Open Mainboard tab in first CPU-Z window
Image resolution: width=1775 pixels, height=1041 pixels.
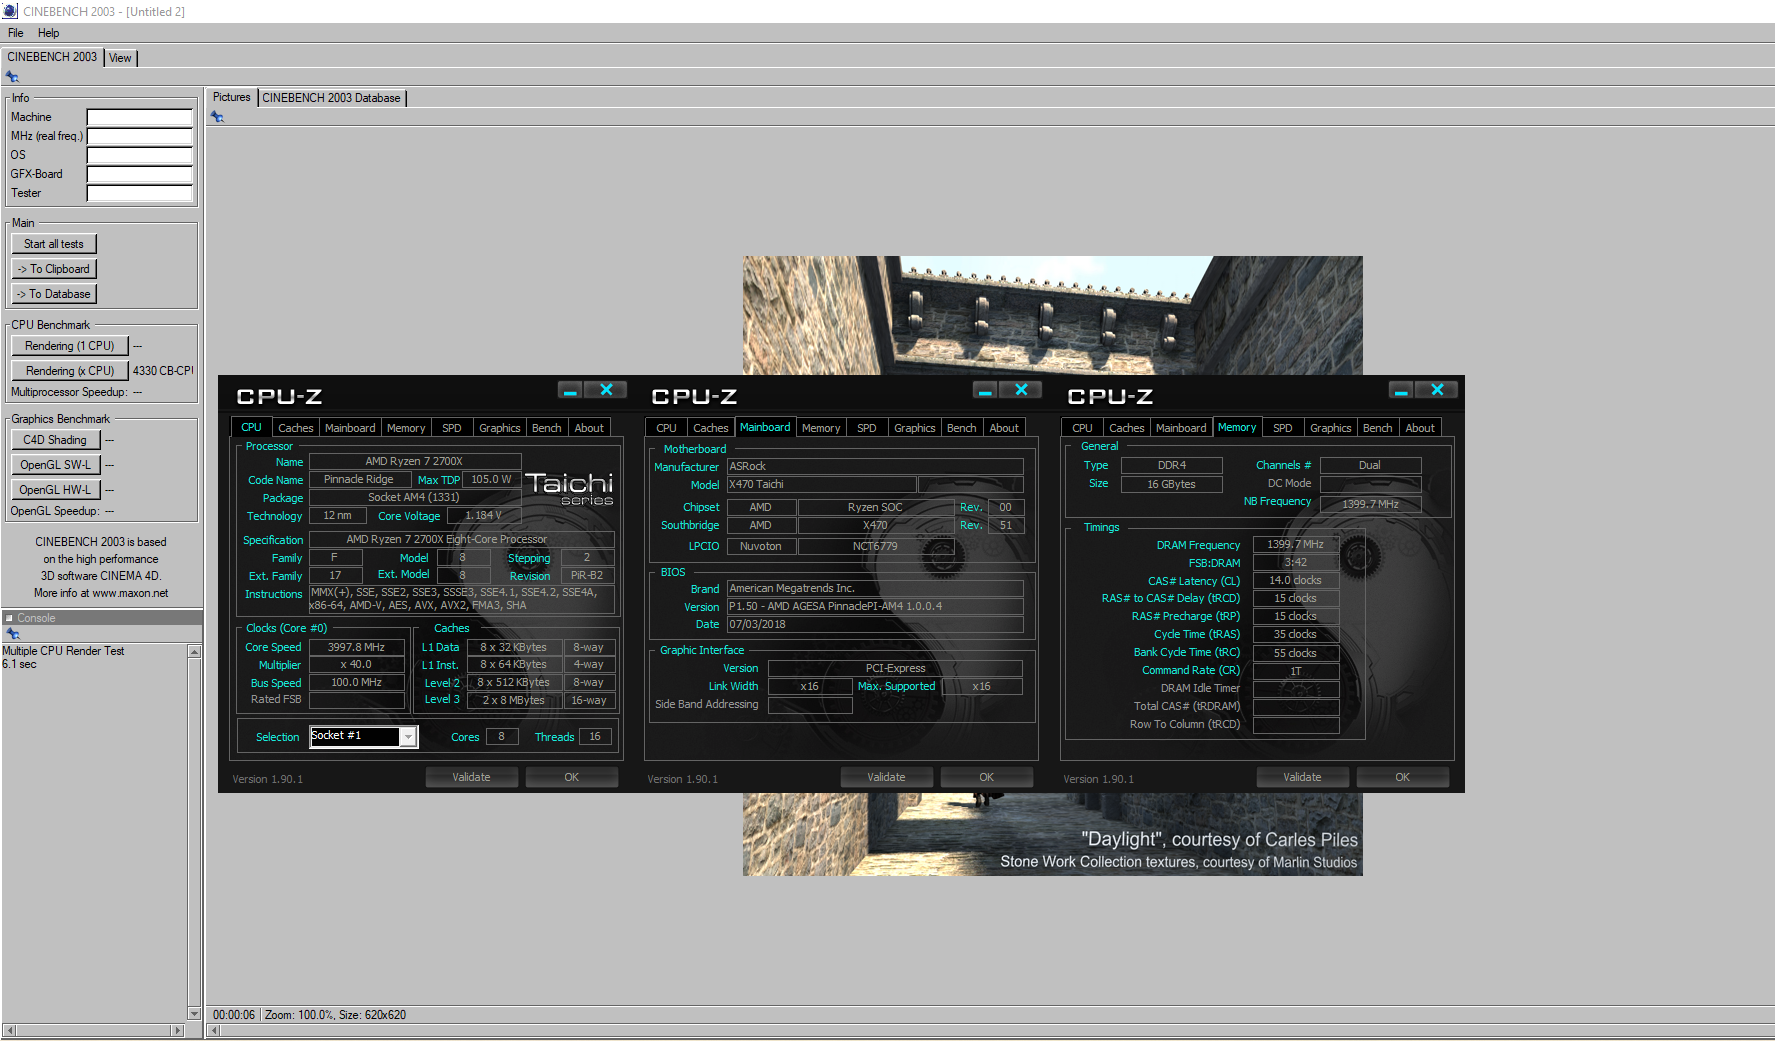click(x=350, y=428)
